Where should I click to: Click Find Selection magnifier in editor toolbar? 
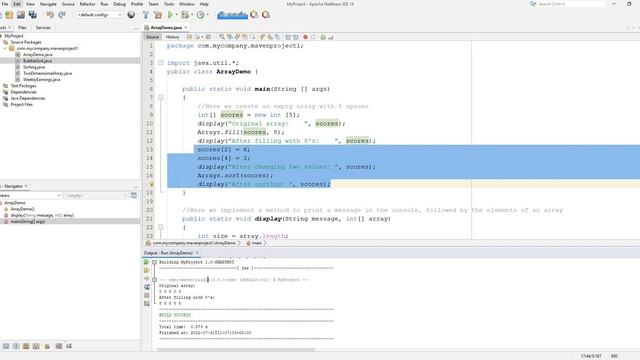[x=222, y=37]
